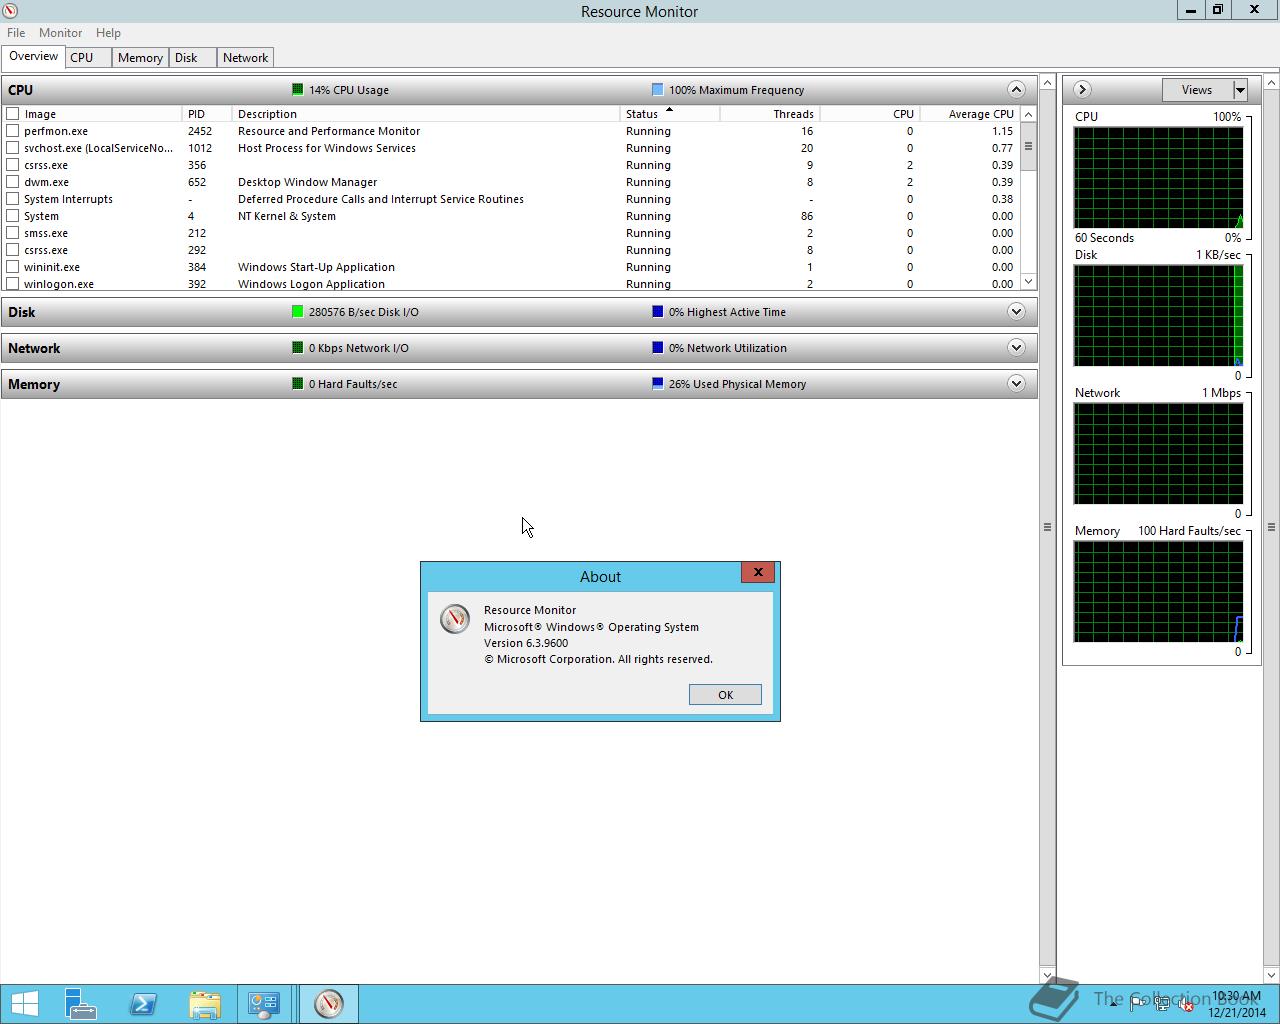This screenshot has height=1024, width=1280.
Task: Click the Resource Monitor icon in About dialog
Action: pyautogui.click(x=455, y=618)
